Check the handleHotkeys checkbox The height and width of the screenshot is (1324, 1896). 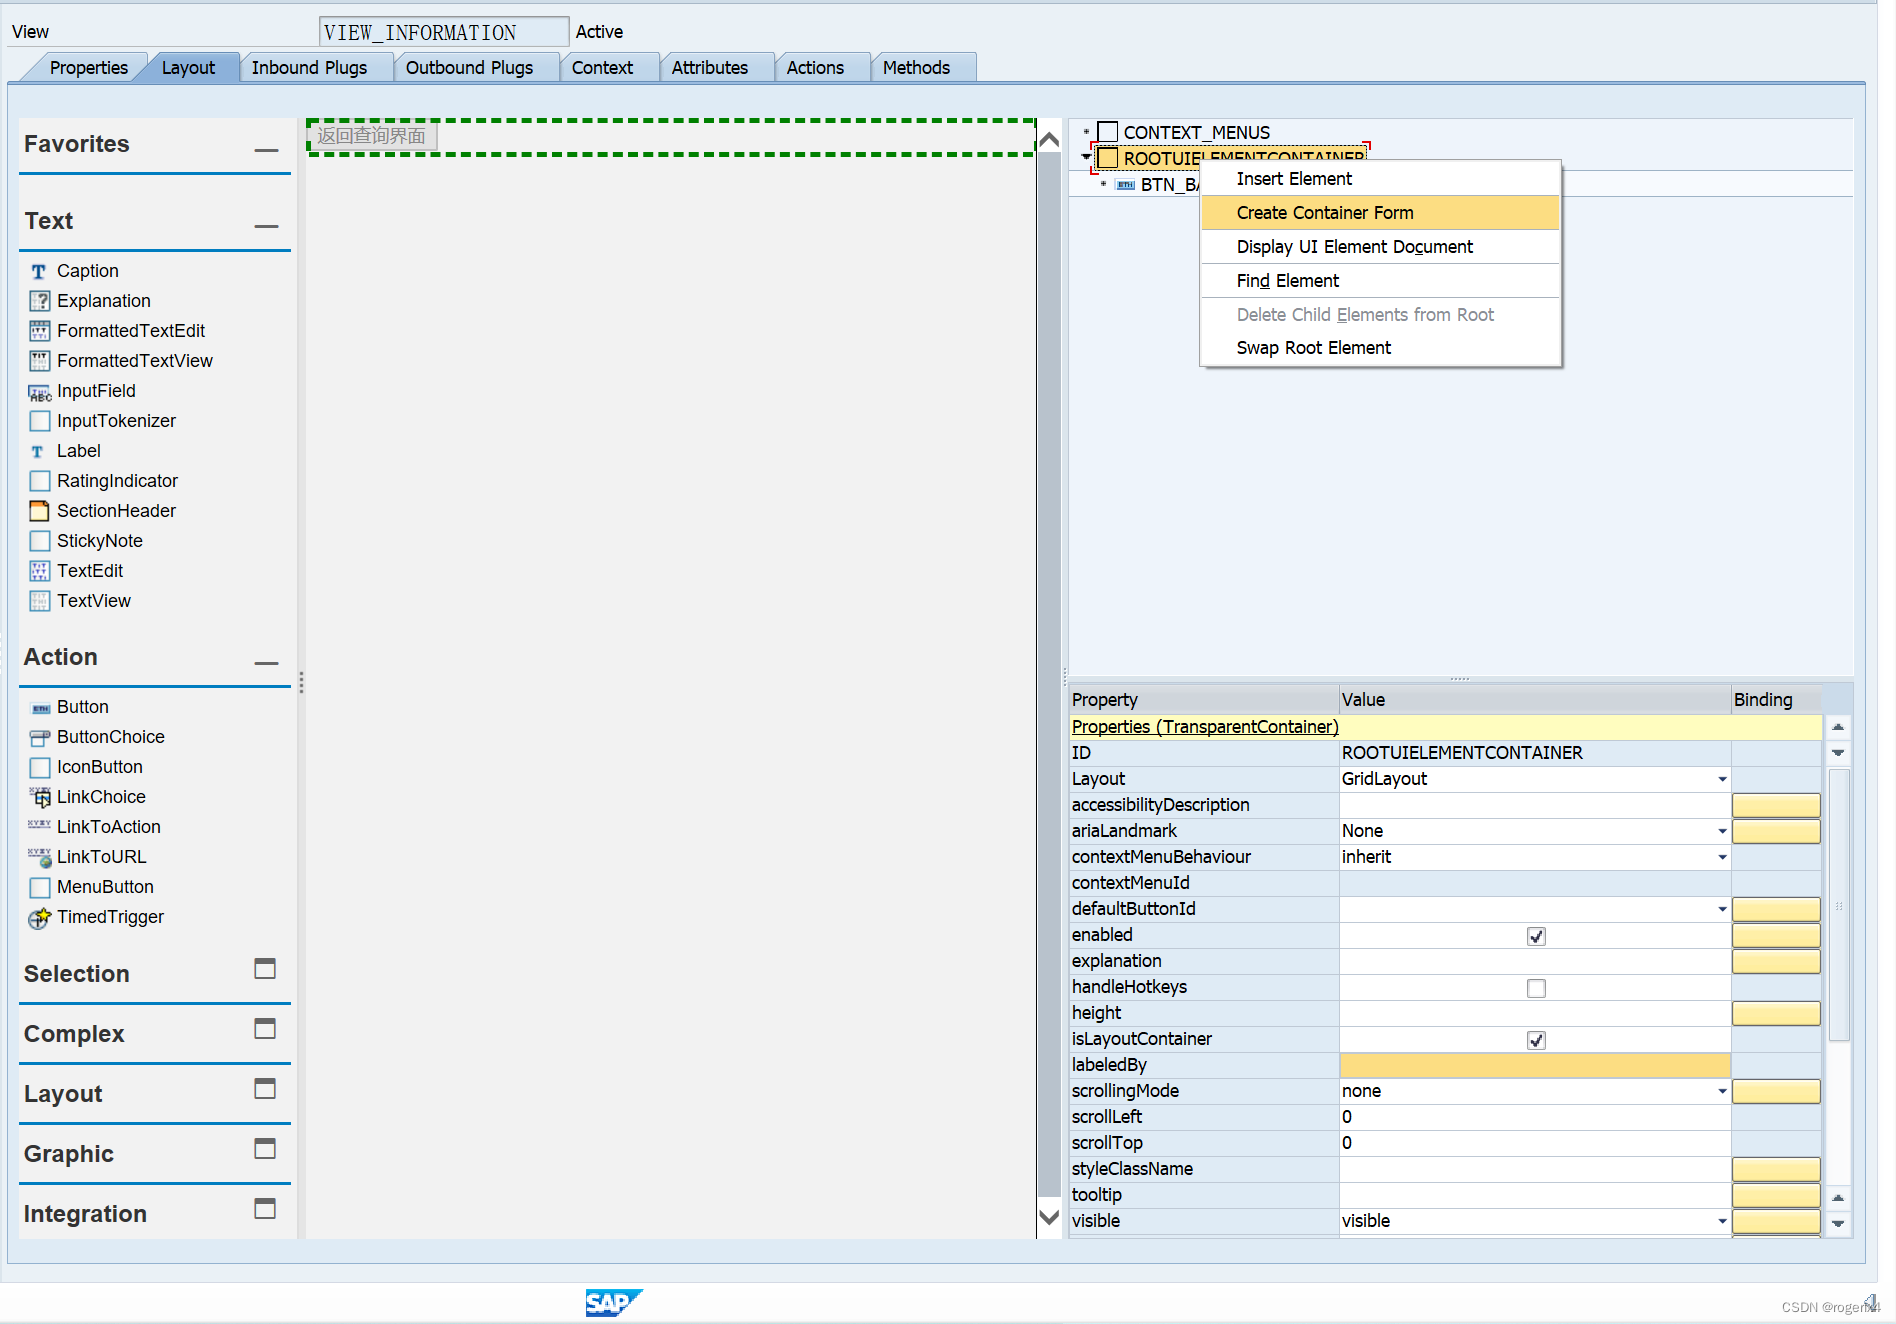tap(1536, 988)
